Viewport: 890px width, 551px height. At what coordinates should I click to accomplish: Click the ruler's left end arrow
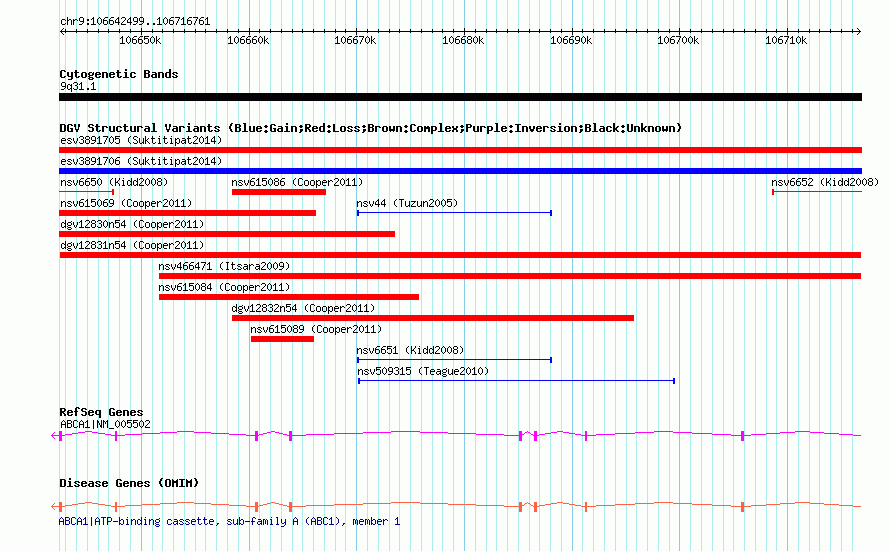point(62,31)
